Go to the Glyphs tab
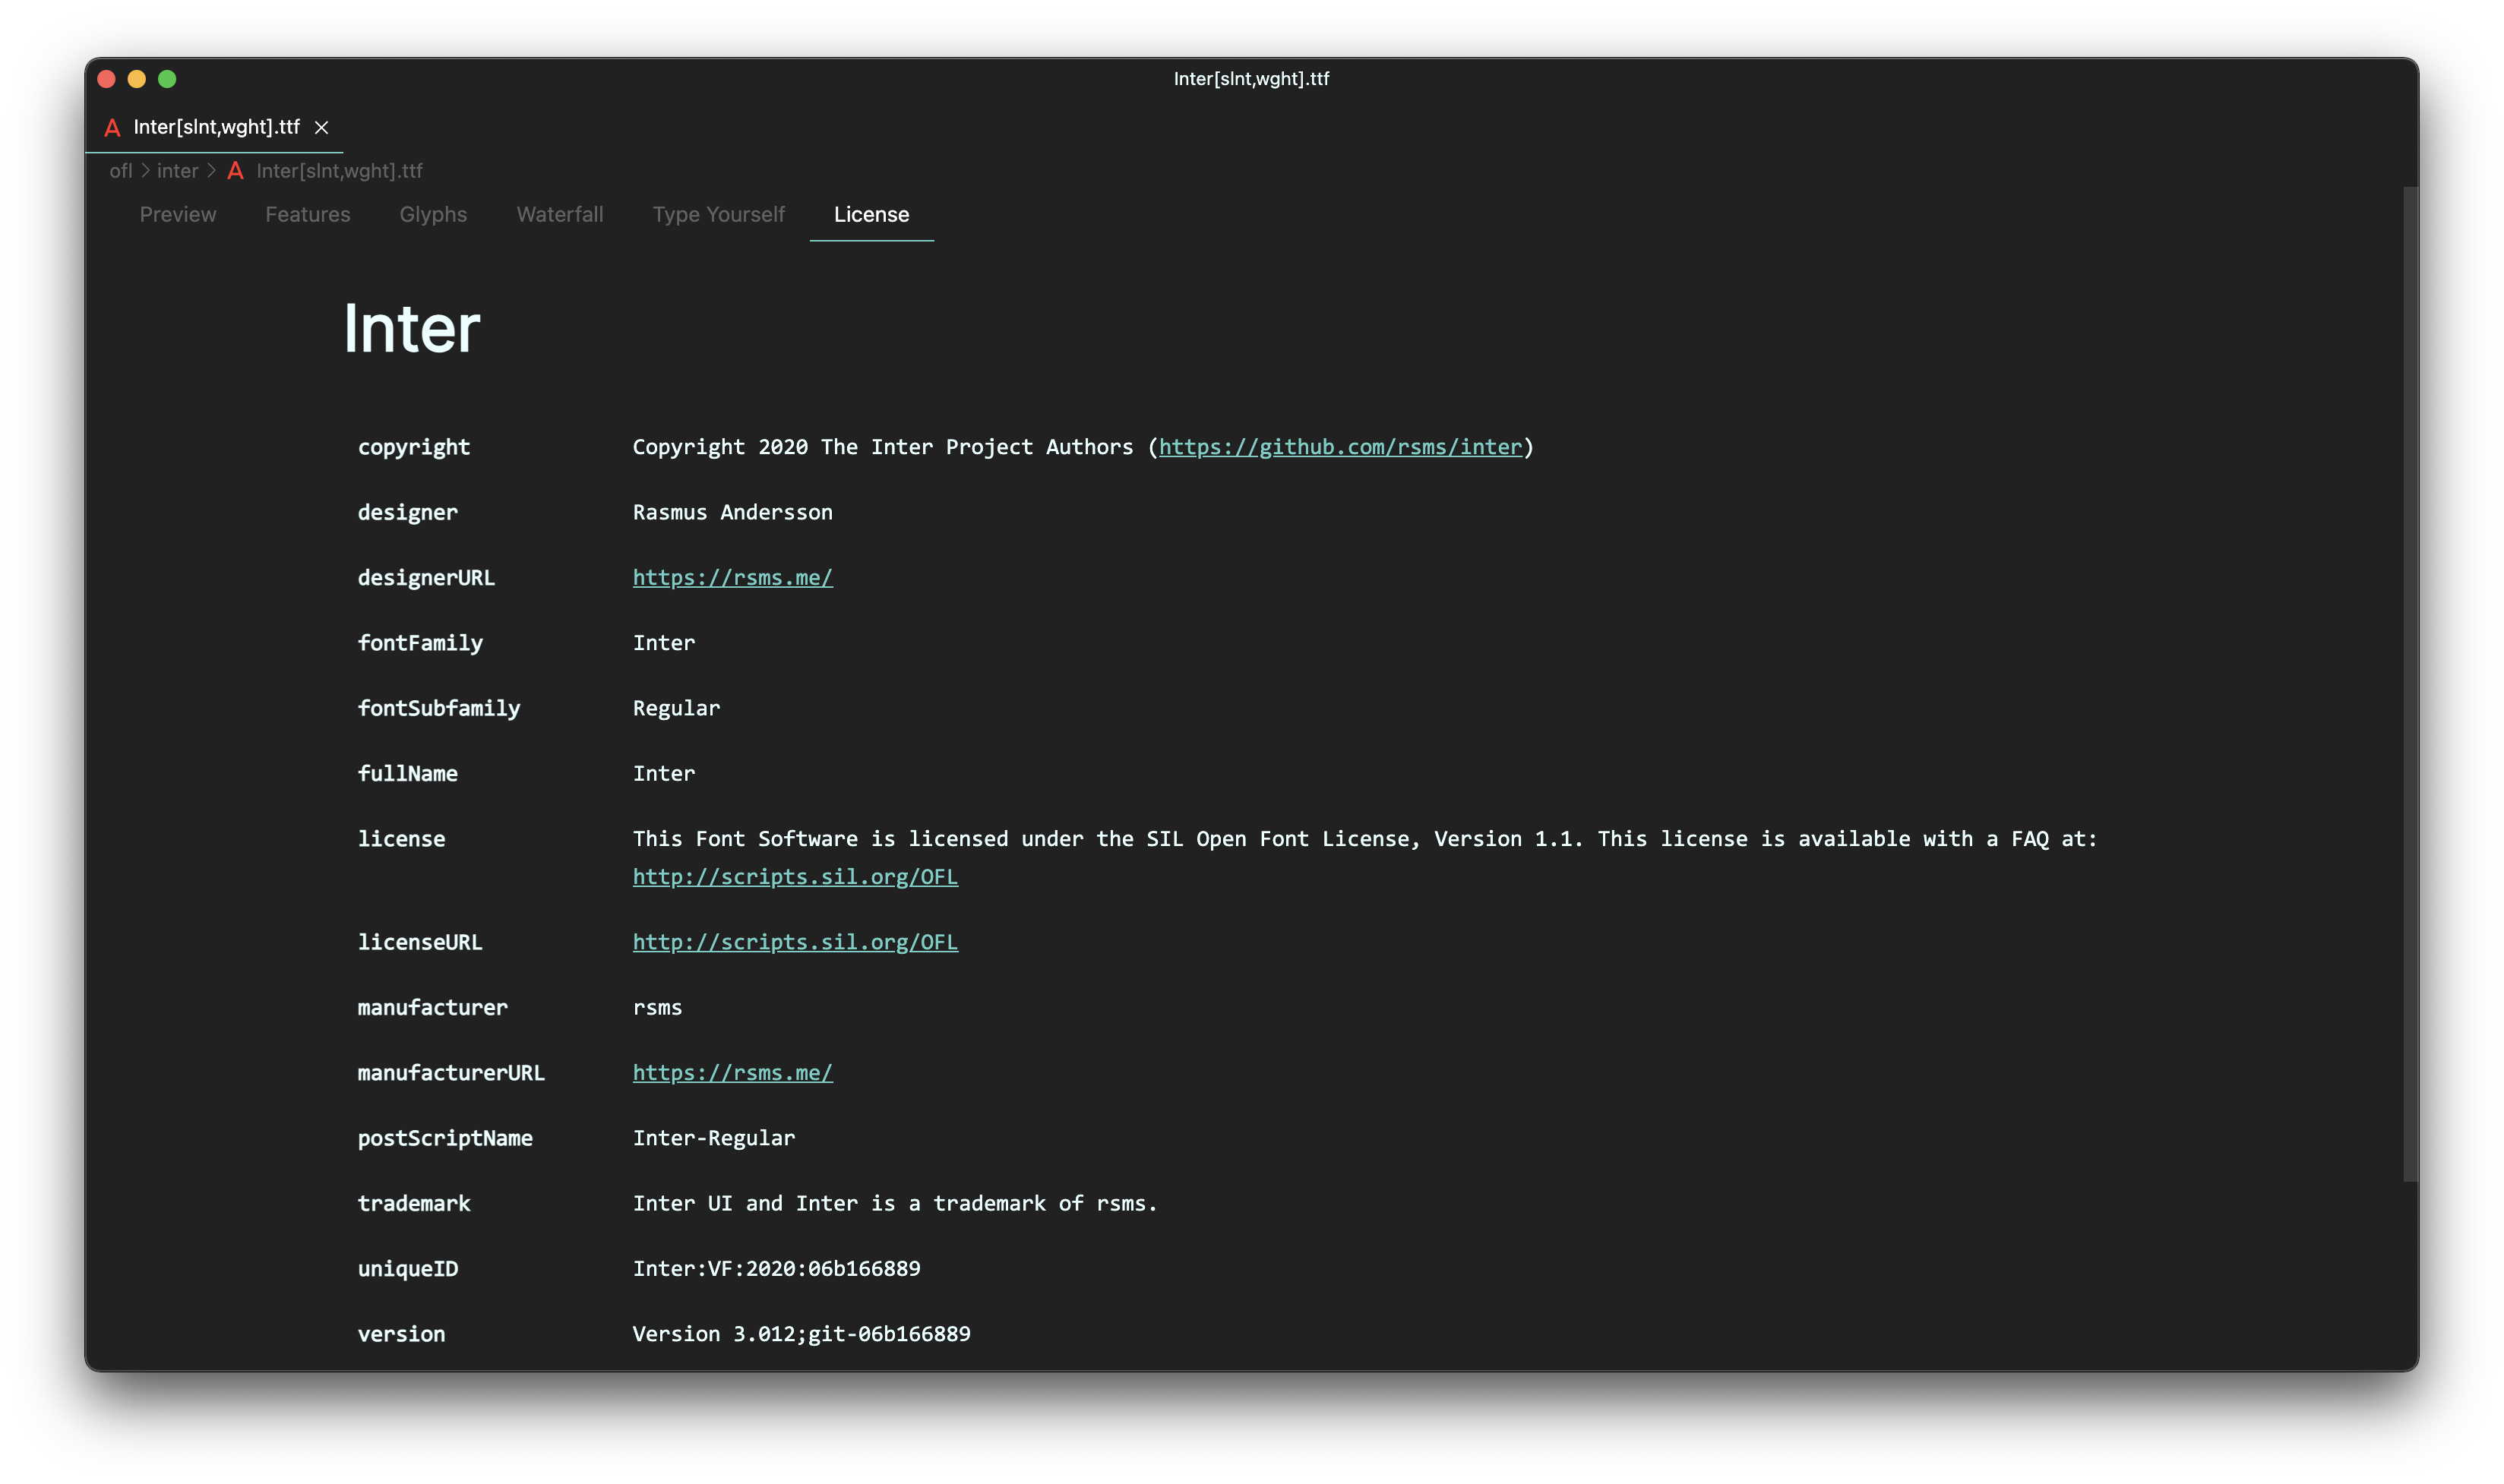The image size is (2504, 1484). pyautogui.click(x=433, y=214)
